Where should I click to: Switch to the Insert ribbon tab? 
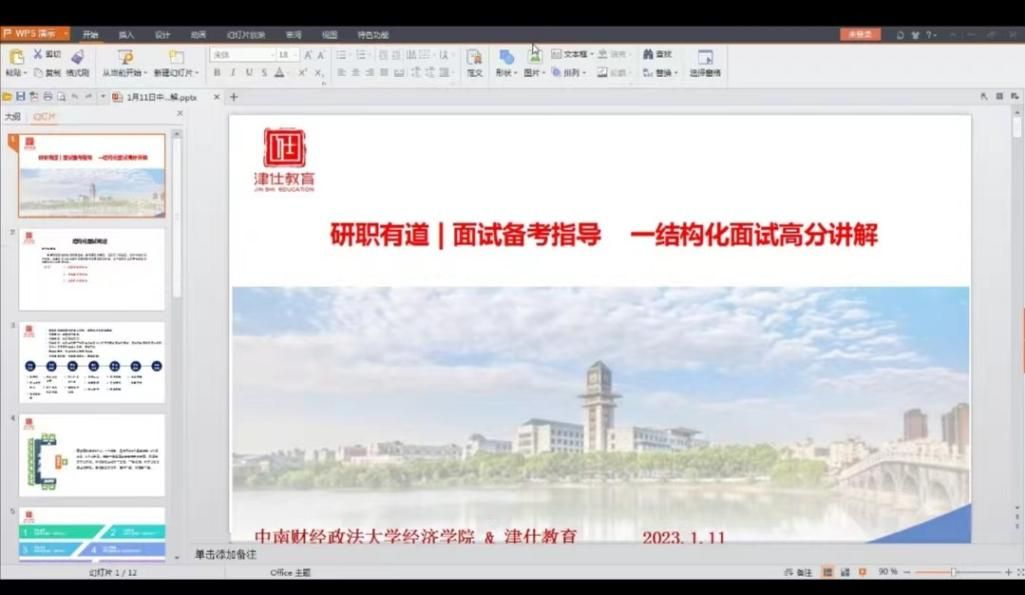coord(126,35)
